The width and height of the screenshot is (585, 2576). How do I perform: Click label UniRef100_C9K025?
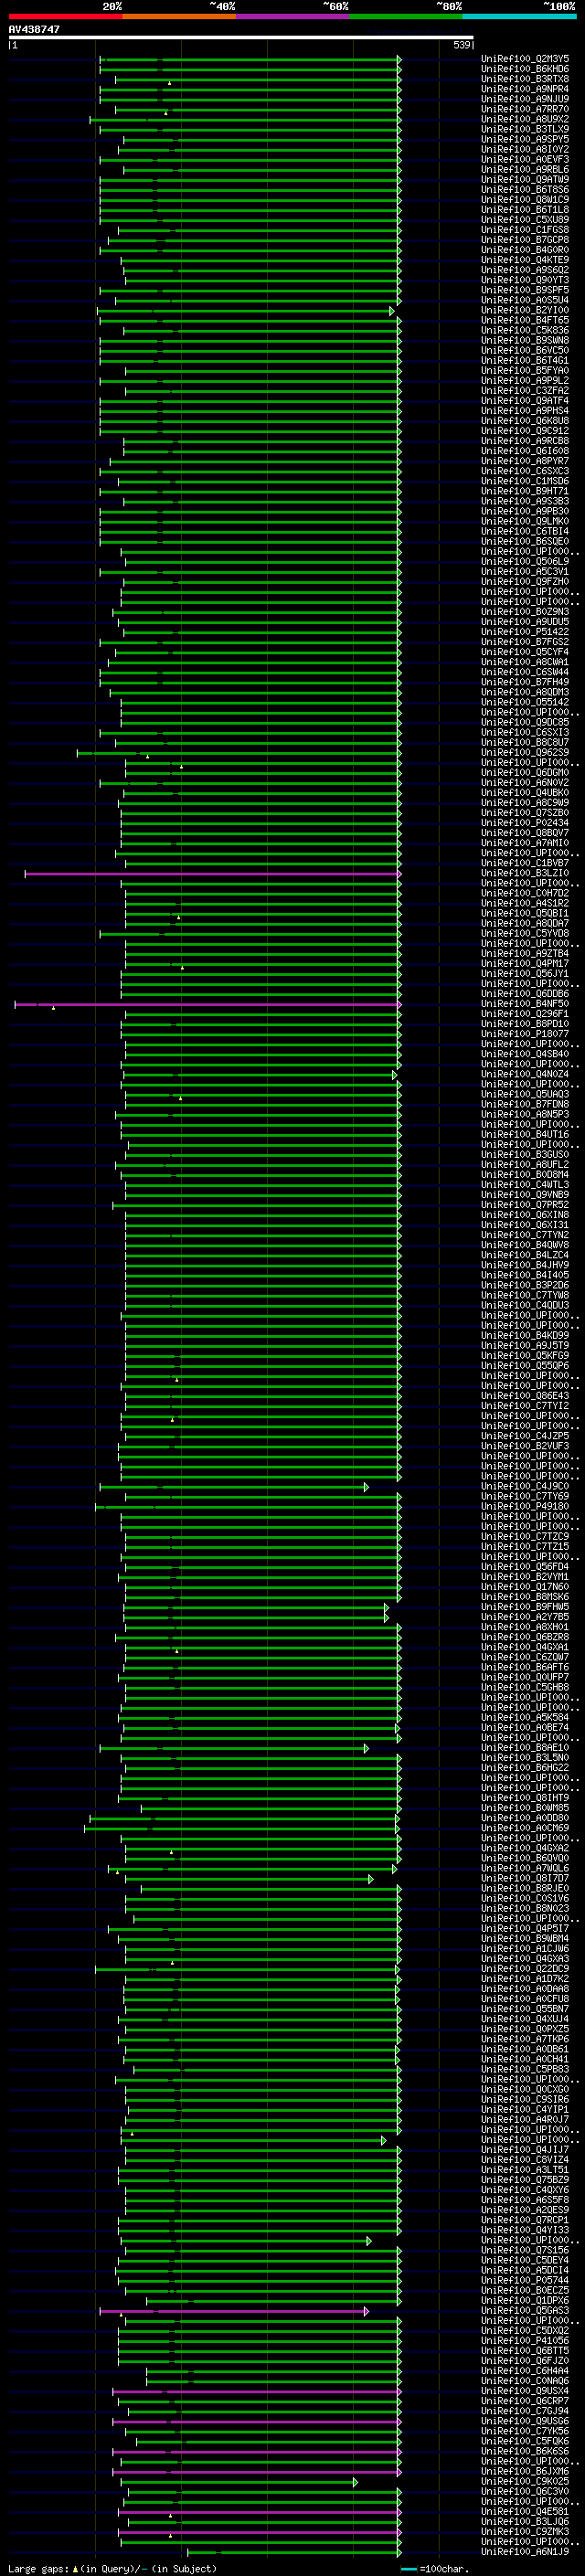pyautogui.click(x=525, y=2481)
